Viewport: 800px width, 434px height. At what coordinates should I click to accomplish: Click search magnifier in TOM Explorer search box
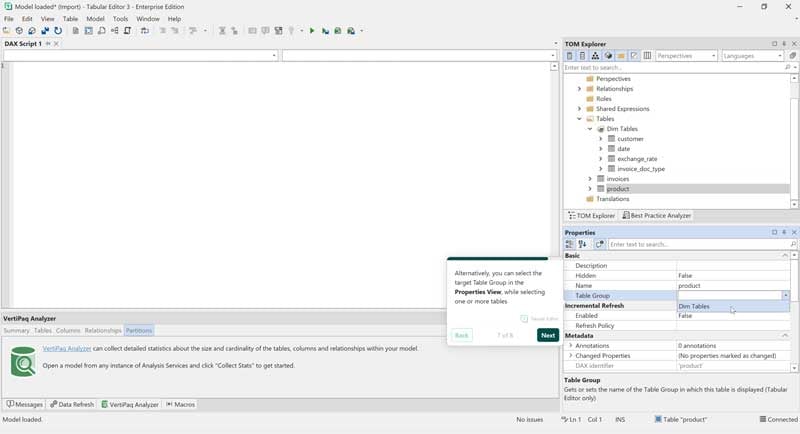788,67
